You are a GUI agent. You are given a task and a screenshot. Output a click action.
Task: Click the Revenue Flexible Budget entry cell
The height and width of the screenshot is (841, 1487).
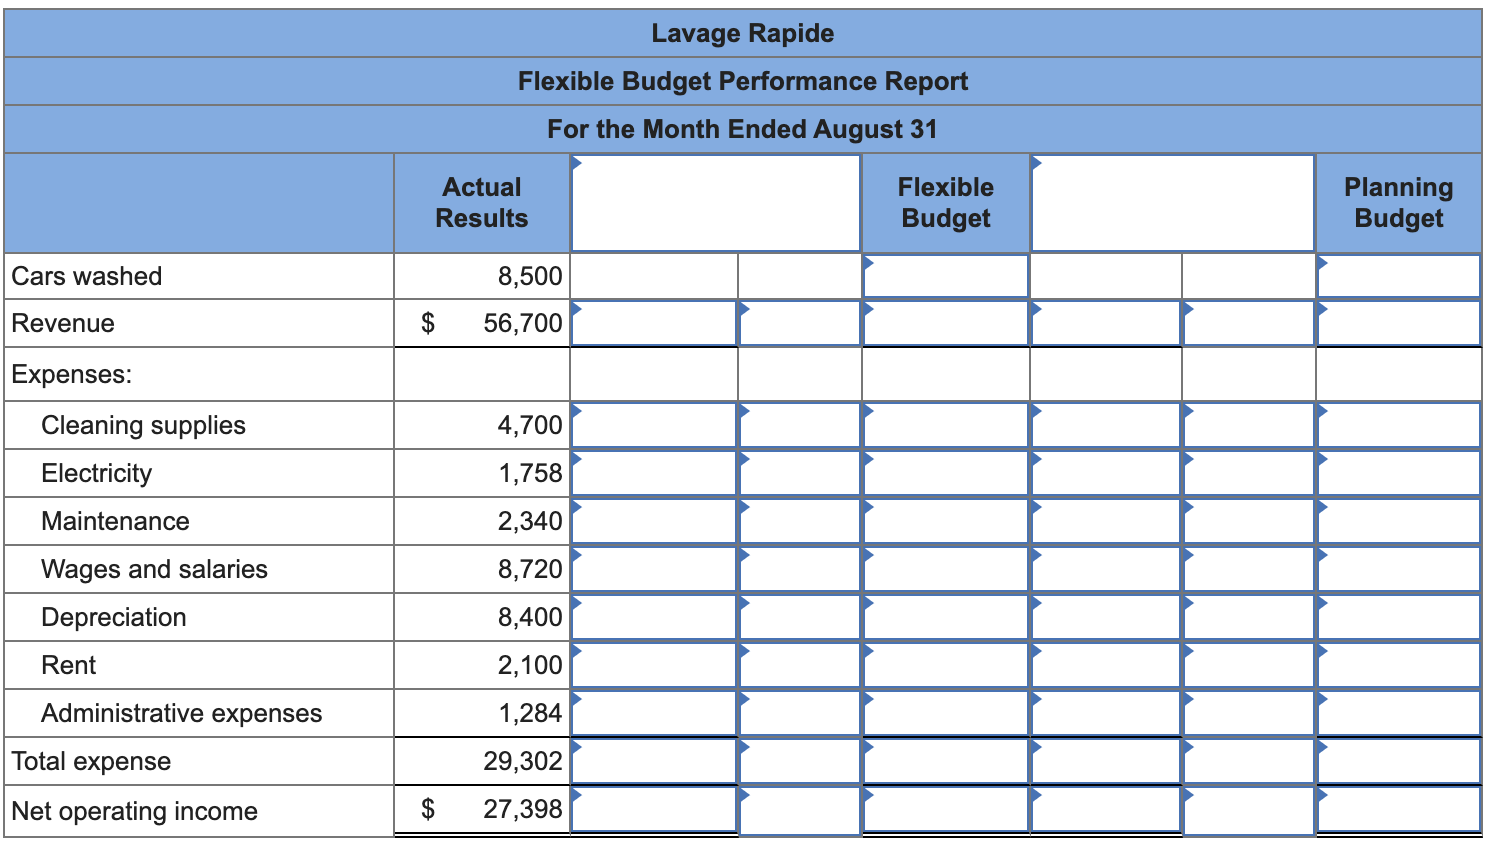[x=945, y=323]
